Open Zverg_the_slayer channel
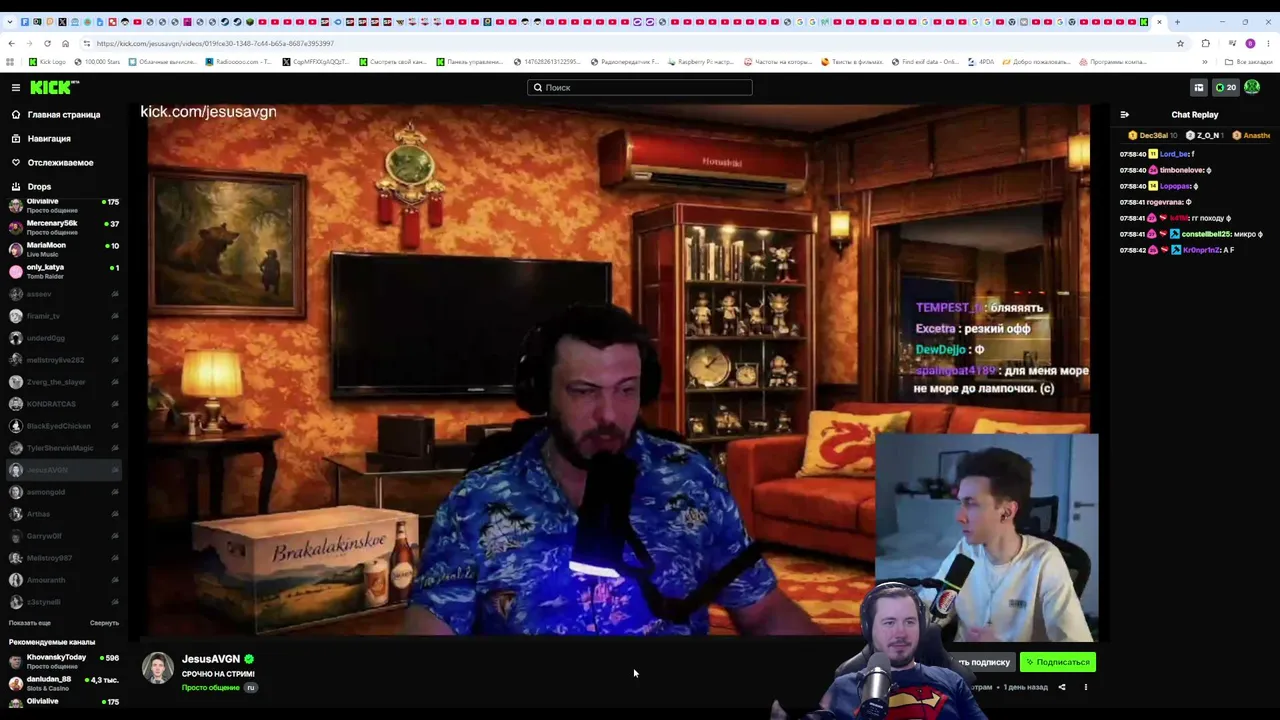 (64, 382)
